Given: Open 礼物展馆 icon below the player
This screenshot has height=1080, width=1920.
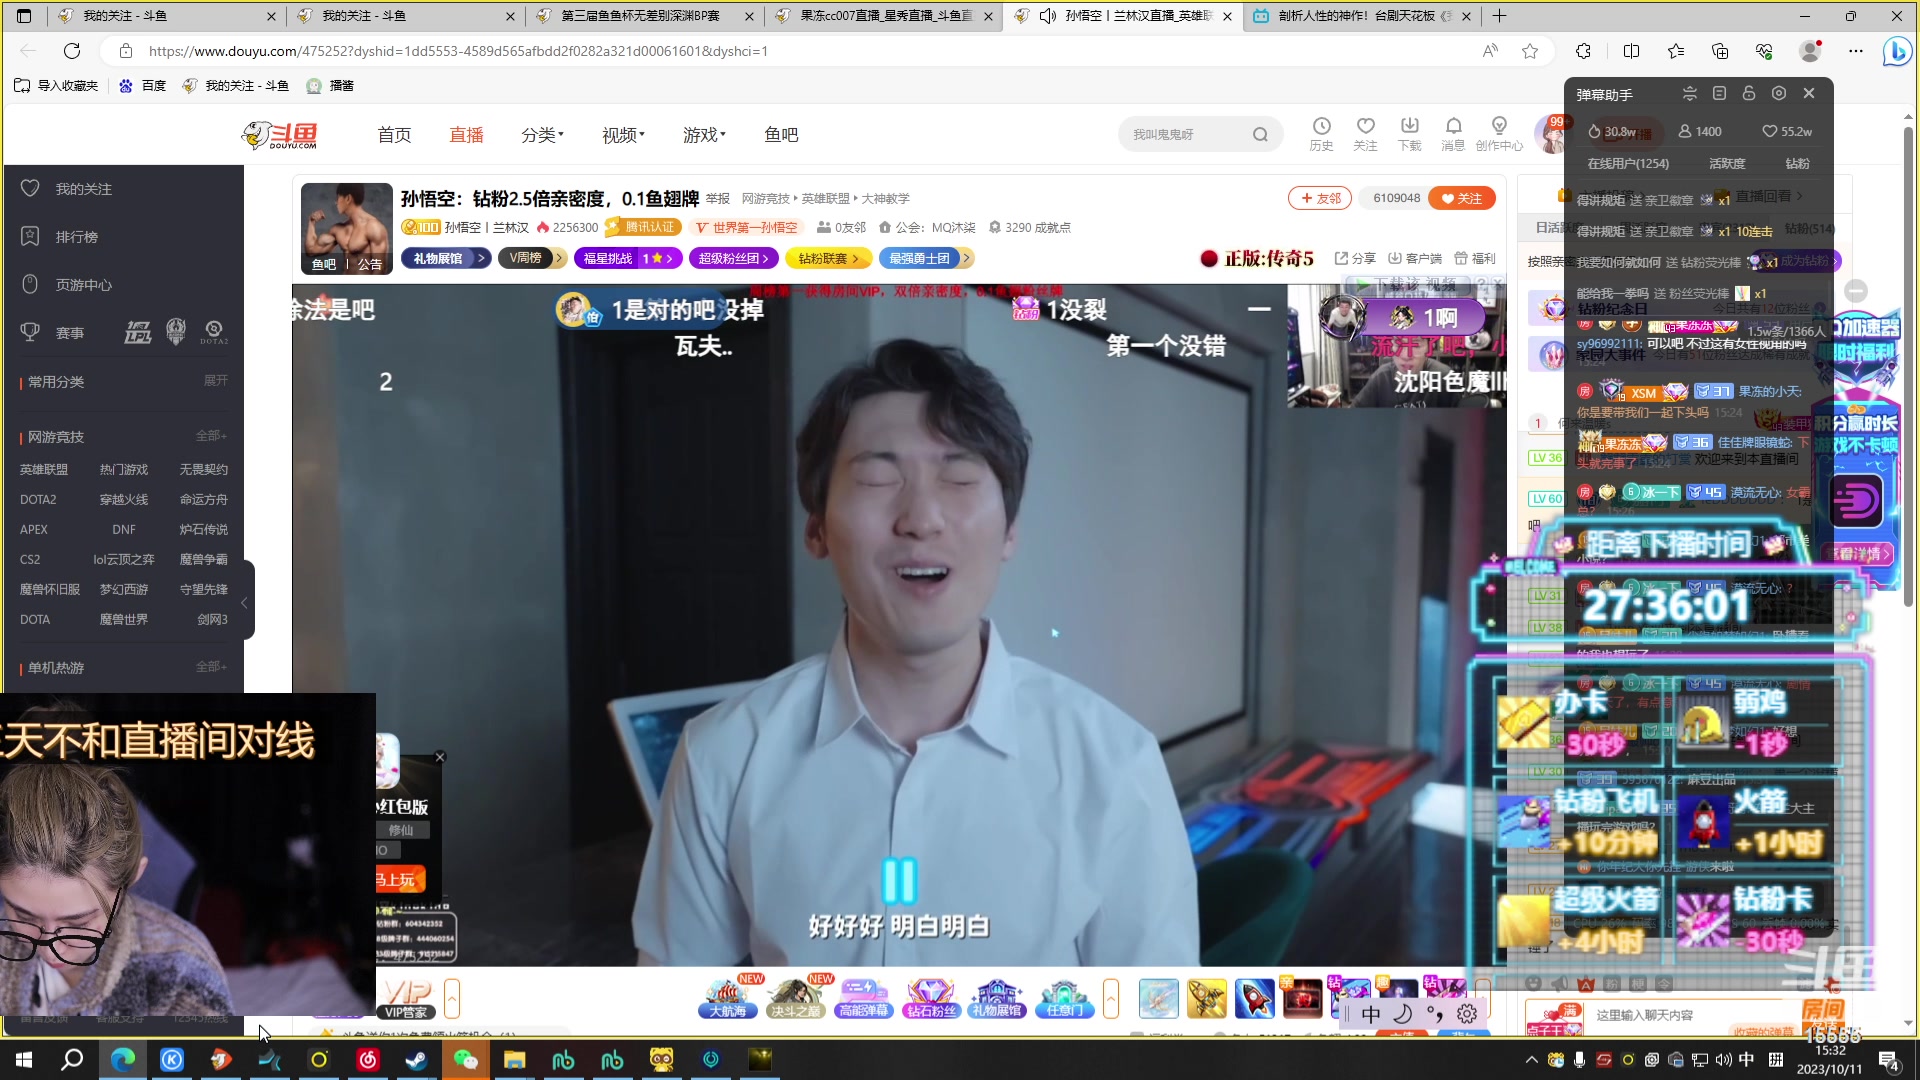Looking at the screenshot, I should pyautogui.click(x=997, y=997).
